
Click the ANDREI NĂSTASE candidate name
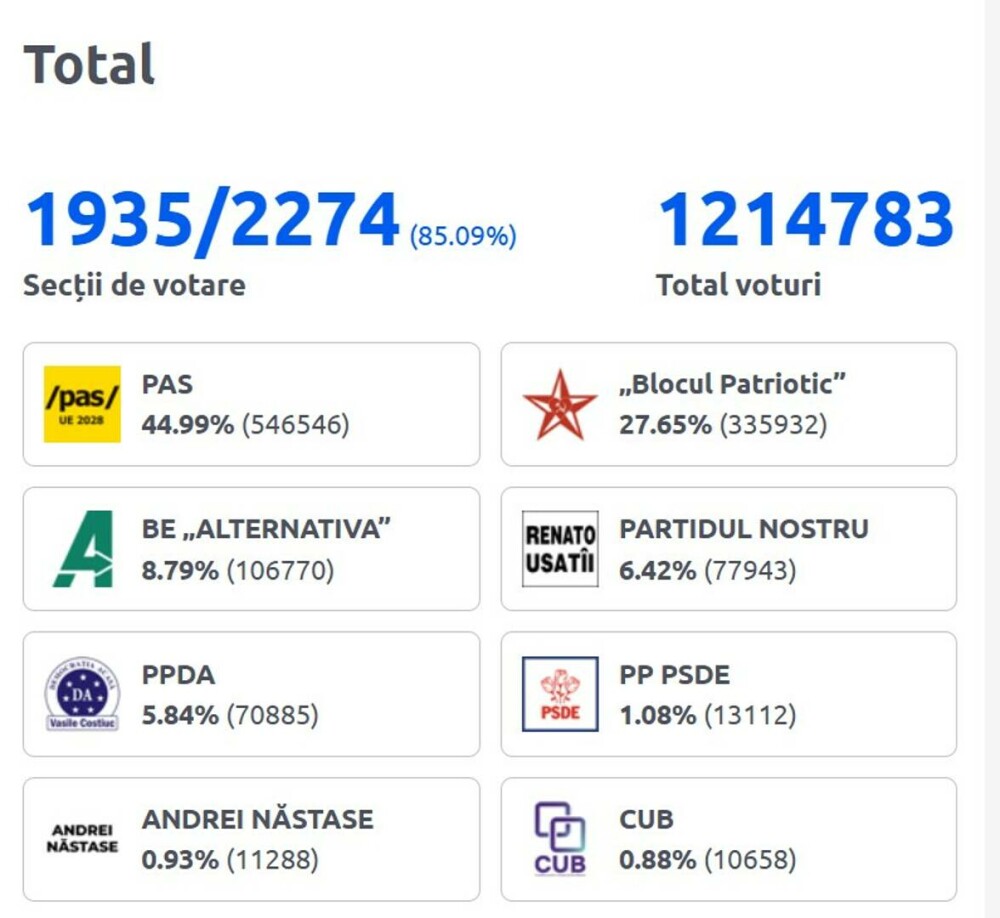tap(258, 819)
